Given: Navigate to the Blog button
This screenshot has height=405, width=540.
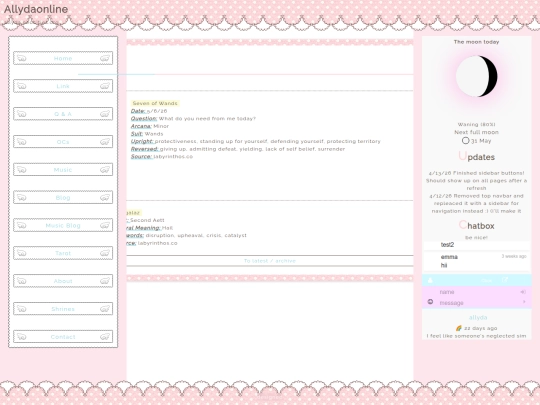Looking at the screenshot, I should point(63,197).
